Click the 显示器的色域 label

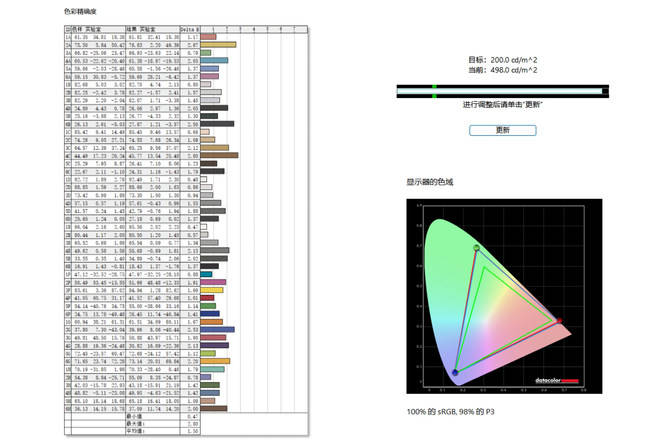pos(430,182)
